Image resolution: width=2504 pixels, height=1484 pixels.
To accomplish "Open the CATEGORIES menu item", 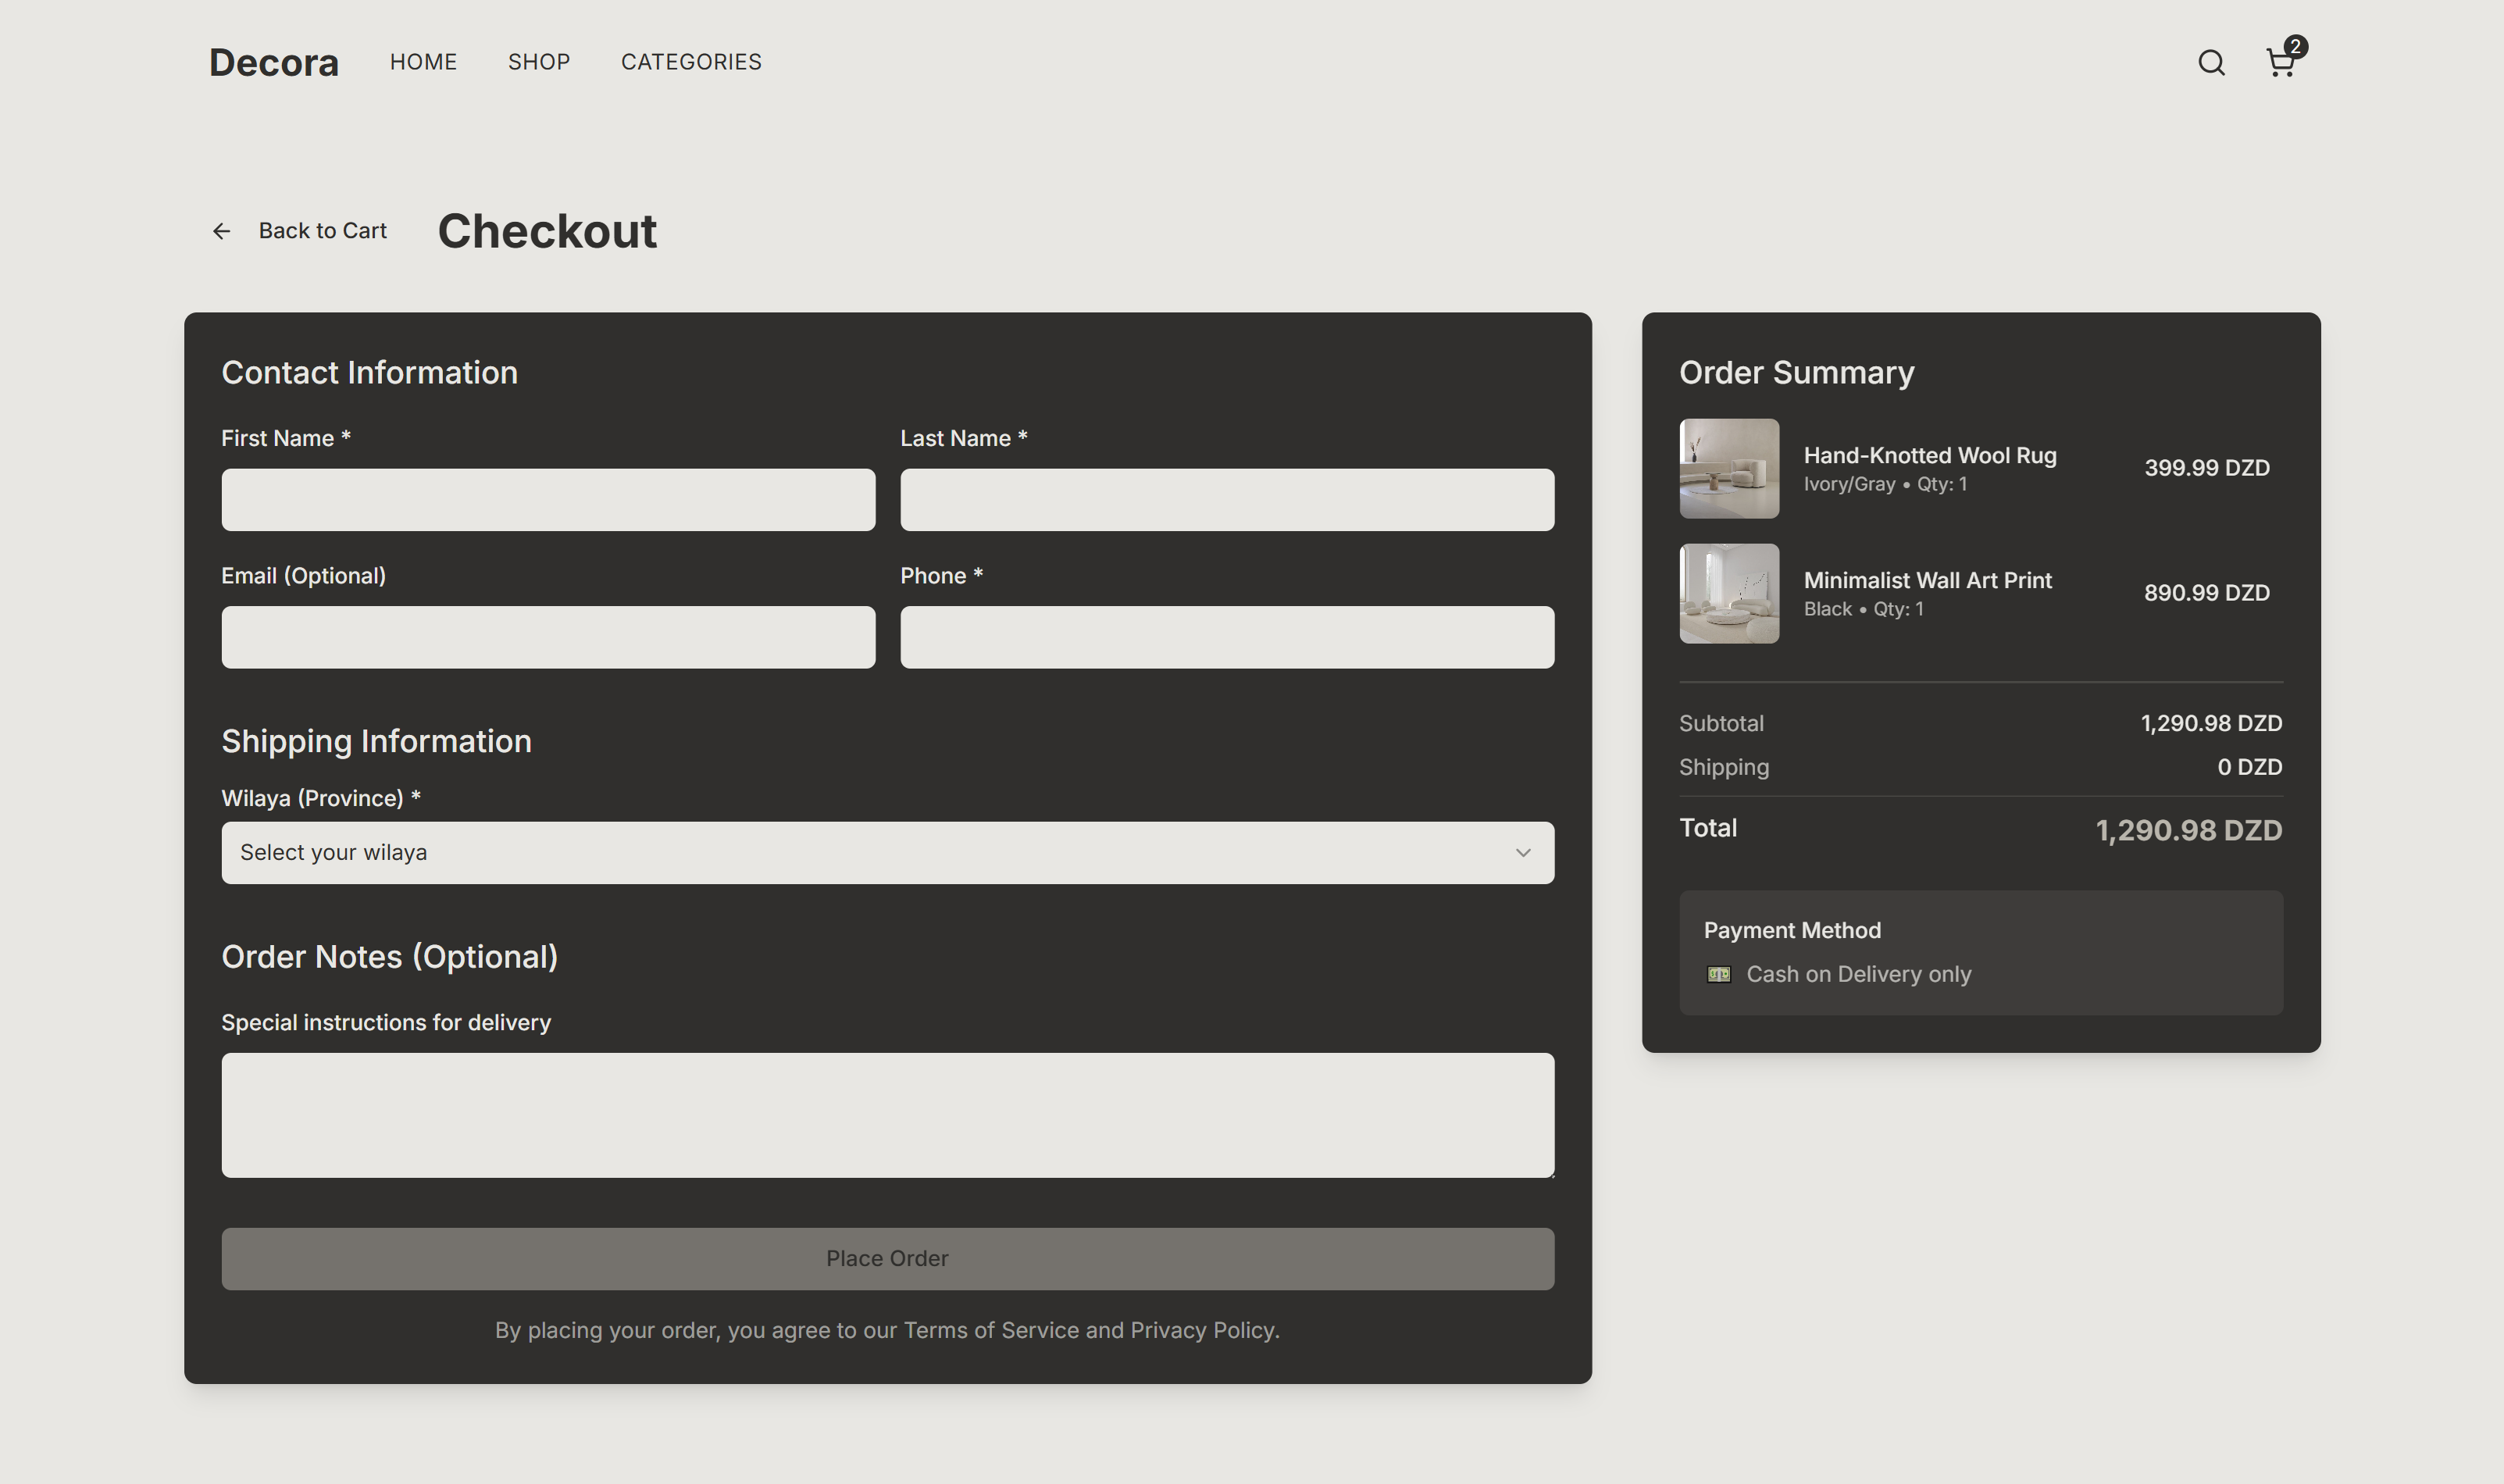I will [x=691, y=62].
